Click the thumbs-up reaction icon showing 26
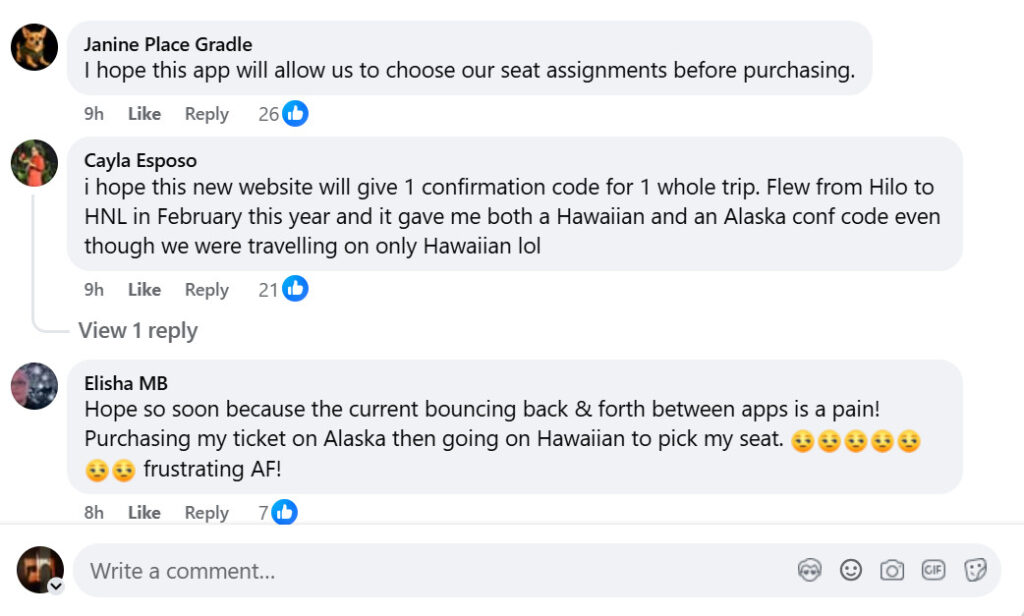Screen dimensions: 1024x616 [x=295, y=114]
